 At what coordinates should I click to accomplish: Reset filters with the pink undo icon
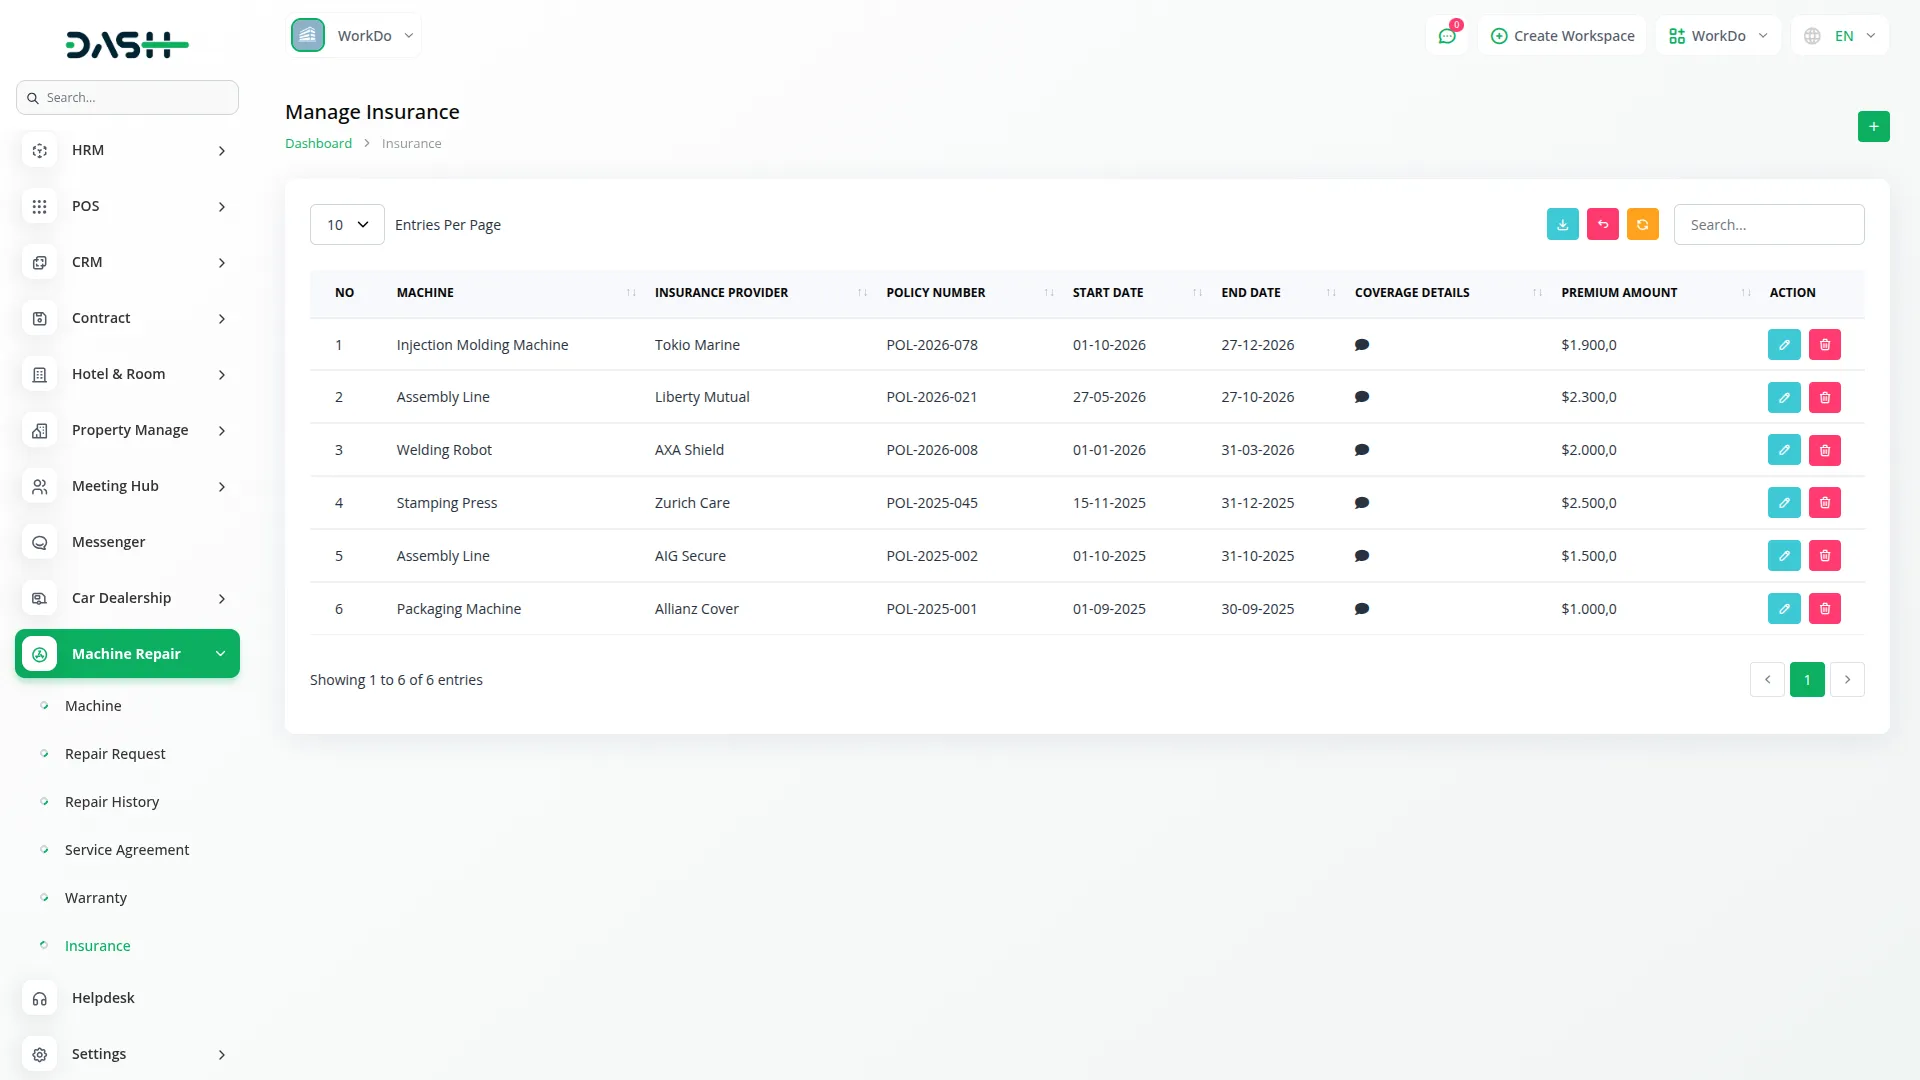tap(1603, 224)
